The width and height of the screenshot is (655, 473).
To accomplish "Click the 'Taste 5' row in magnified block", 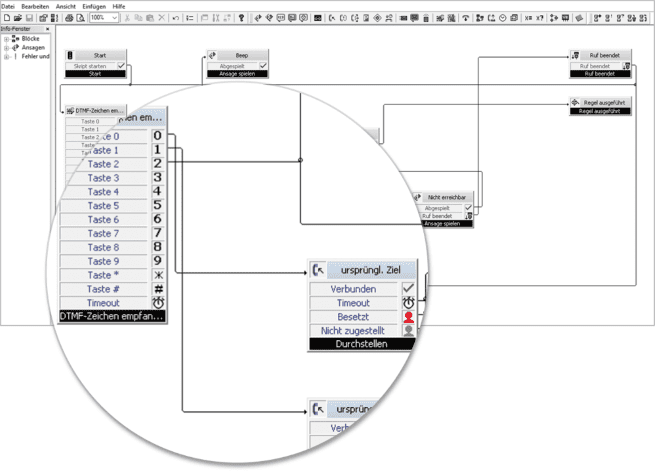I will pos(103,205).
